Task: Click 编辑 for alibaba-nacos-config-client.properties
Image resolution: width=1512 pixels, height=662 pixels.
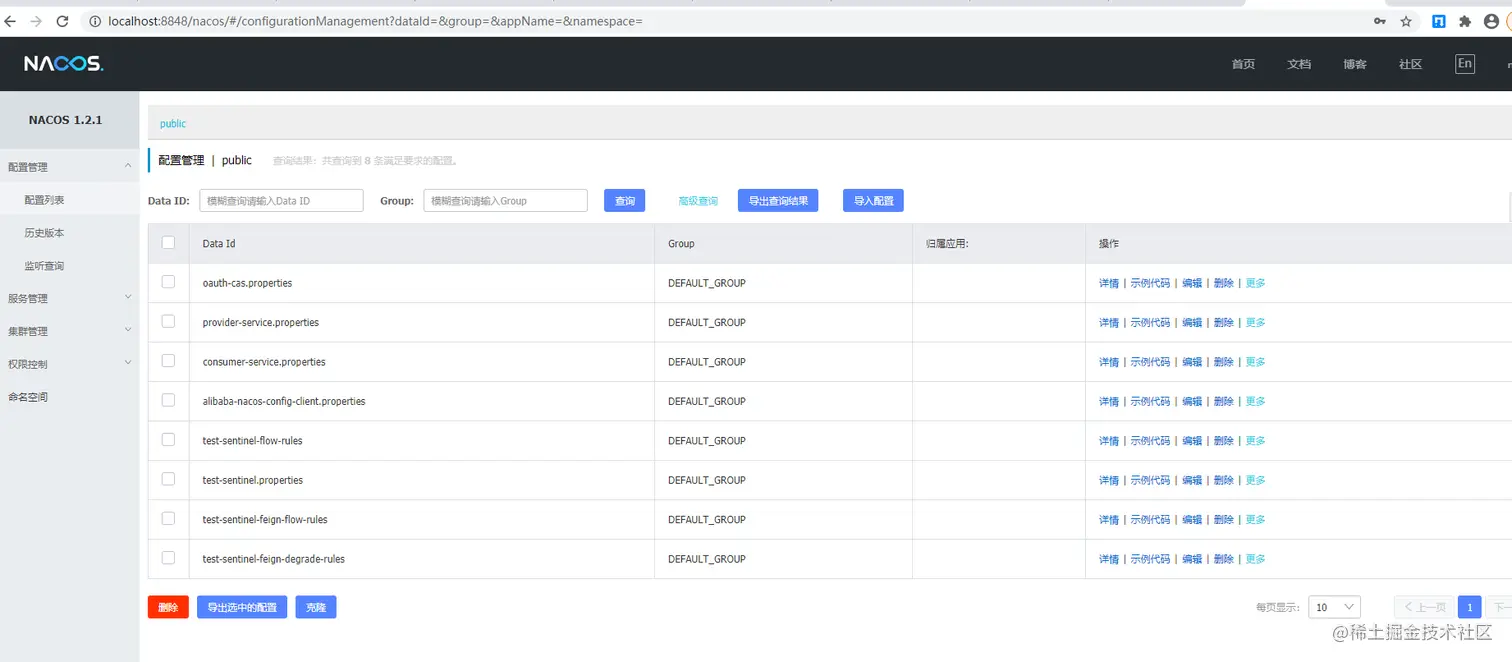Action: coord(1192,401)
